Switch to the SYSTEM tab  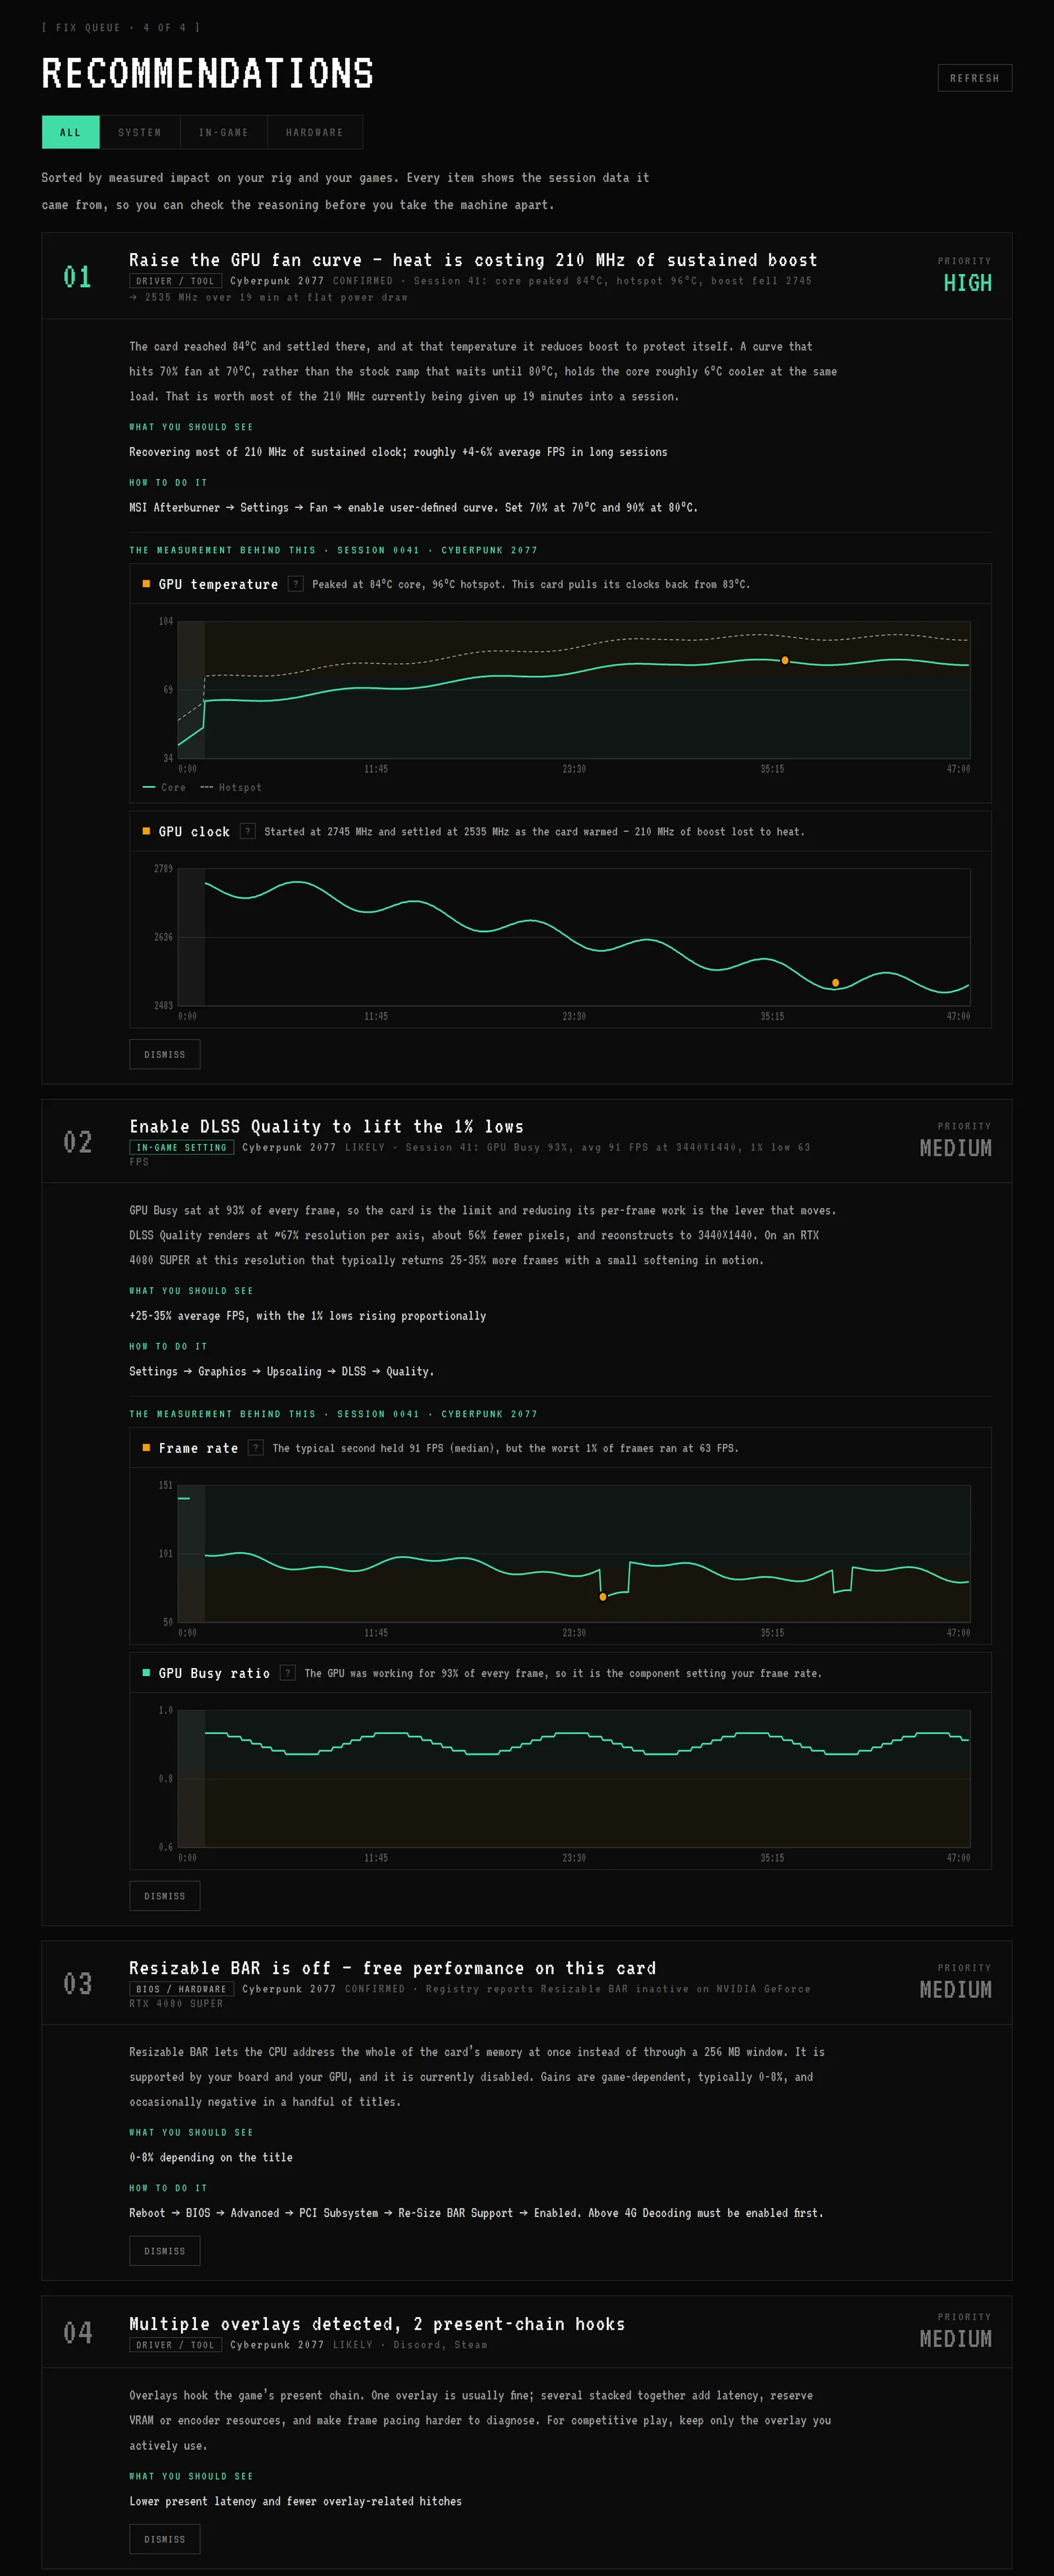point(140,132)
